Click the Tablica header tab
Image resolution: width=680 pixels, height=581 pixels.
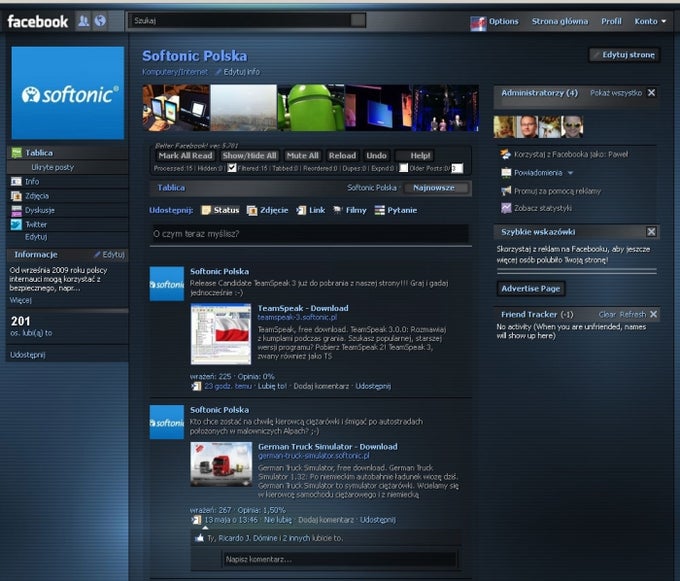click(171, 188)
